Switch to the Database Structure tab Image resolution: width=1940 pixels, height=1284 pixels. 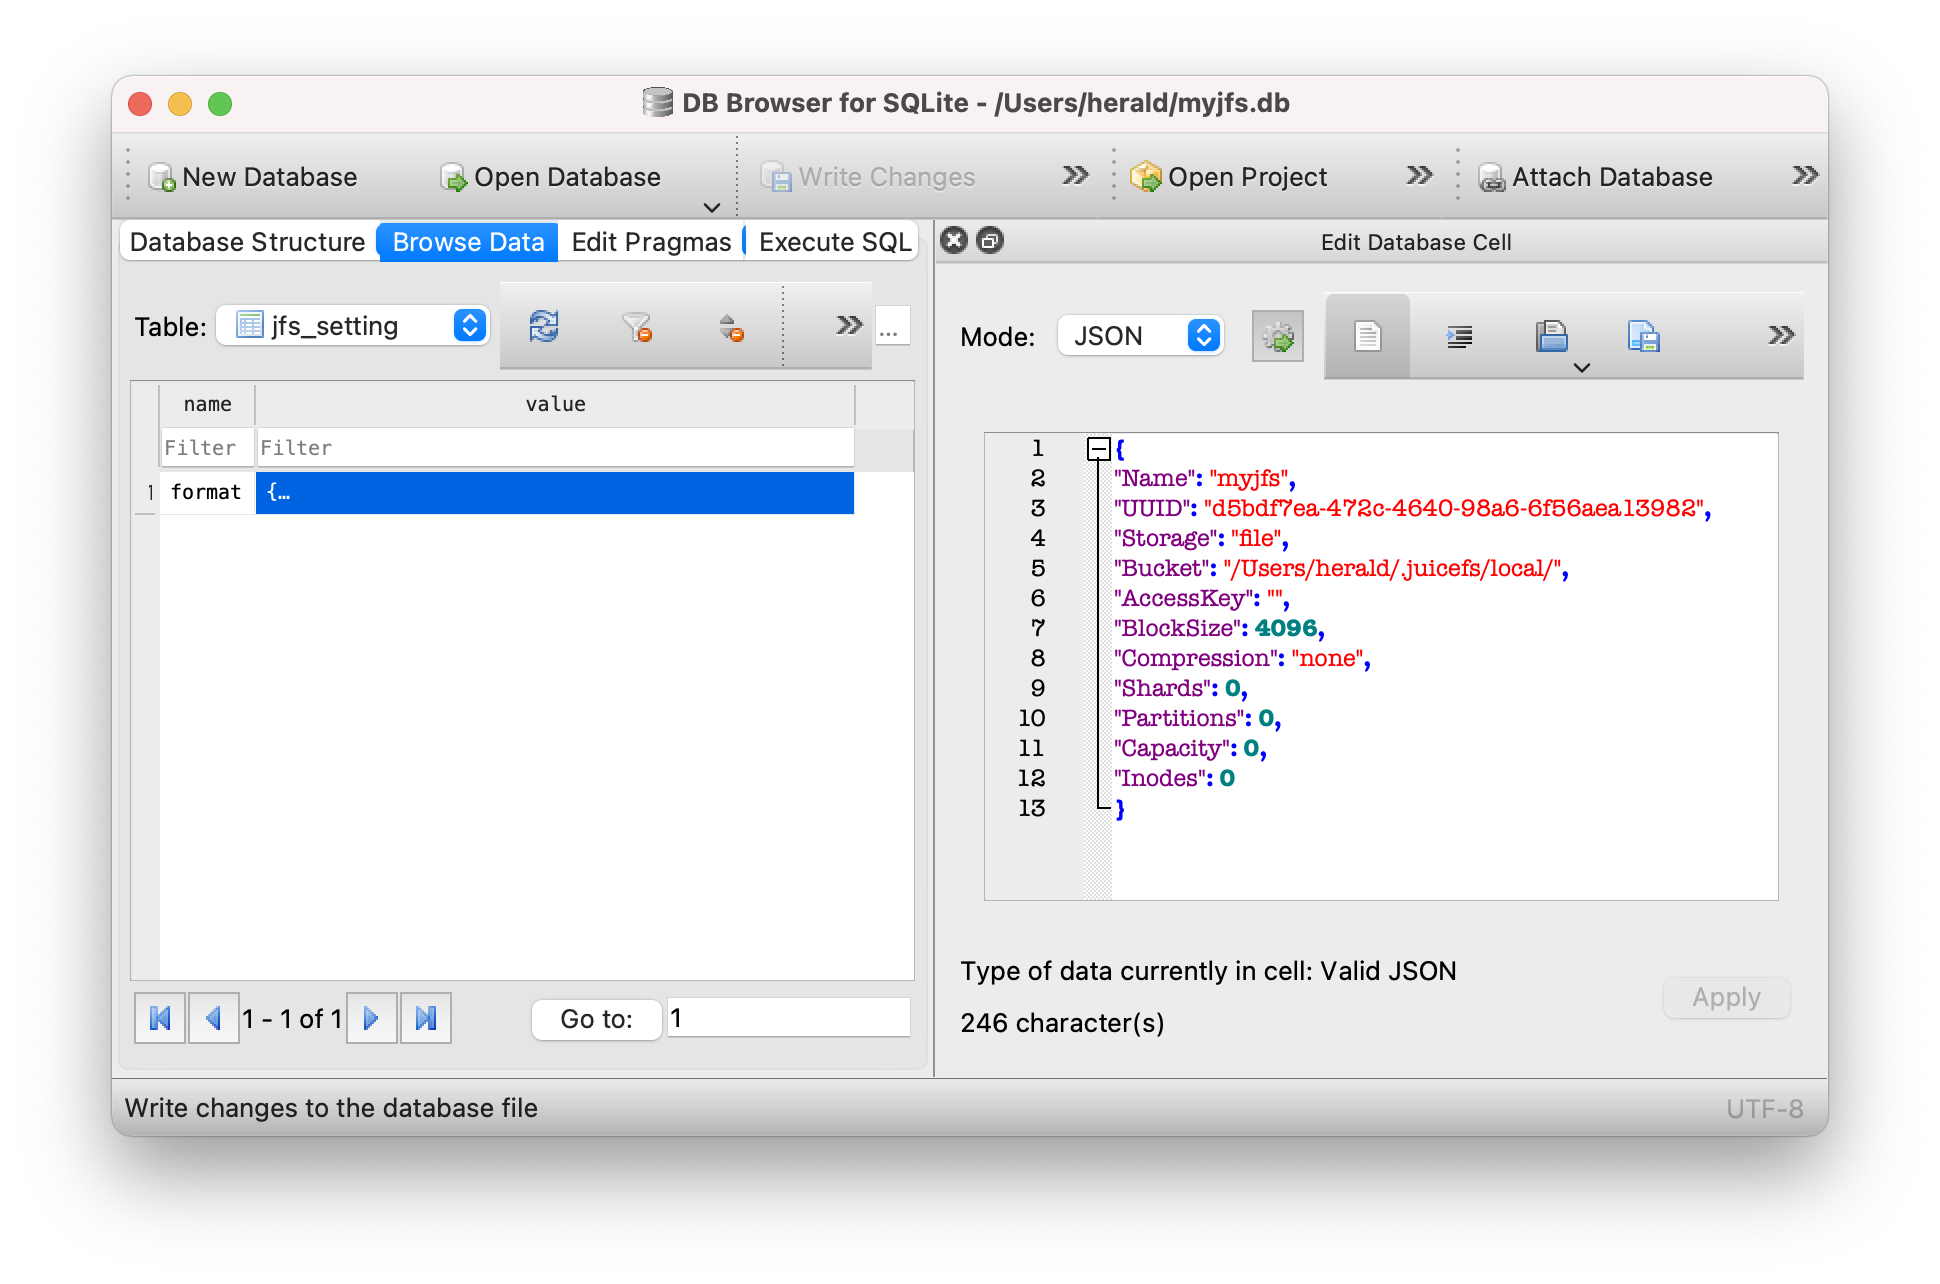tap(246, 241)
